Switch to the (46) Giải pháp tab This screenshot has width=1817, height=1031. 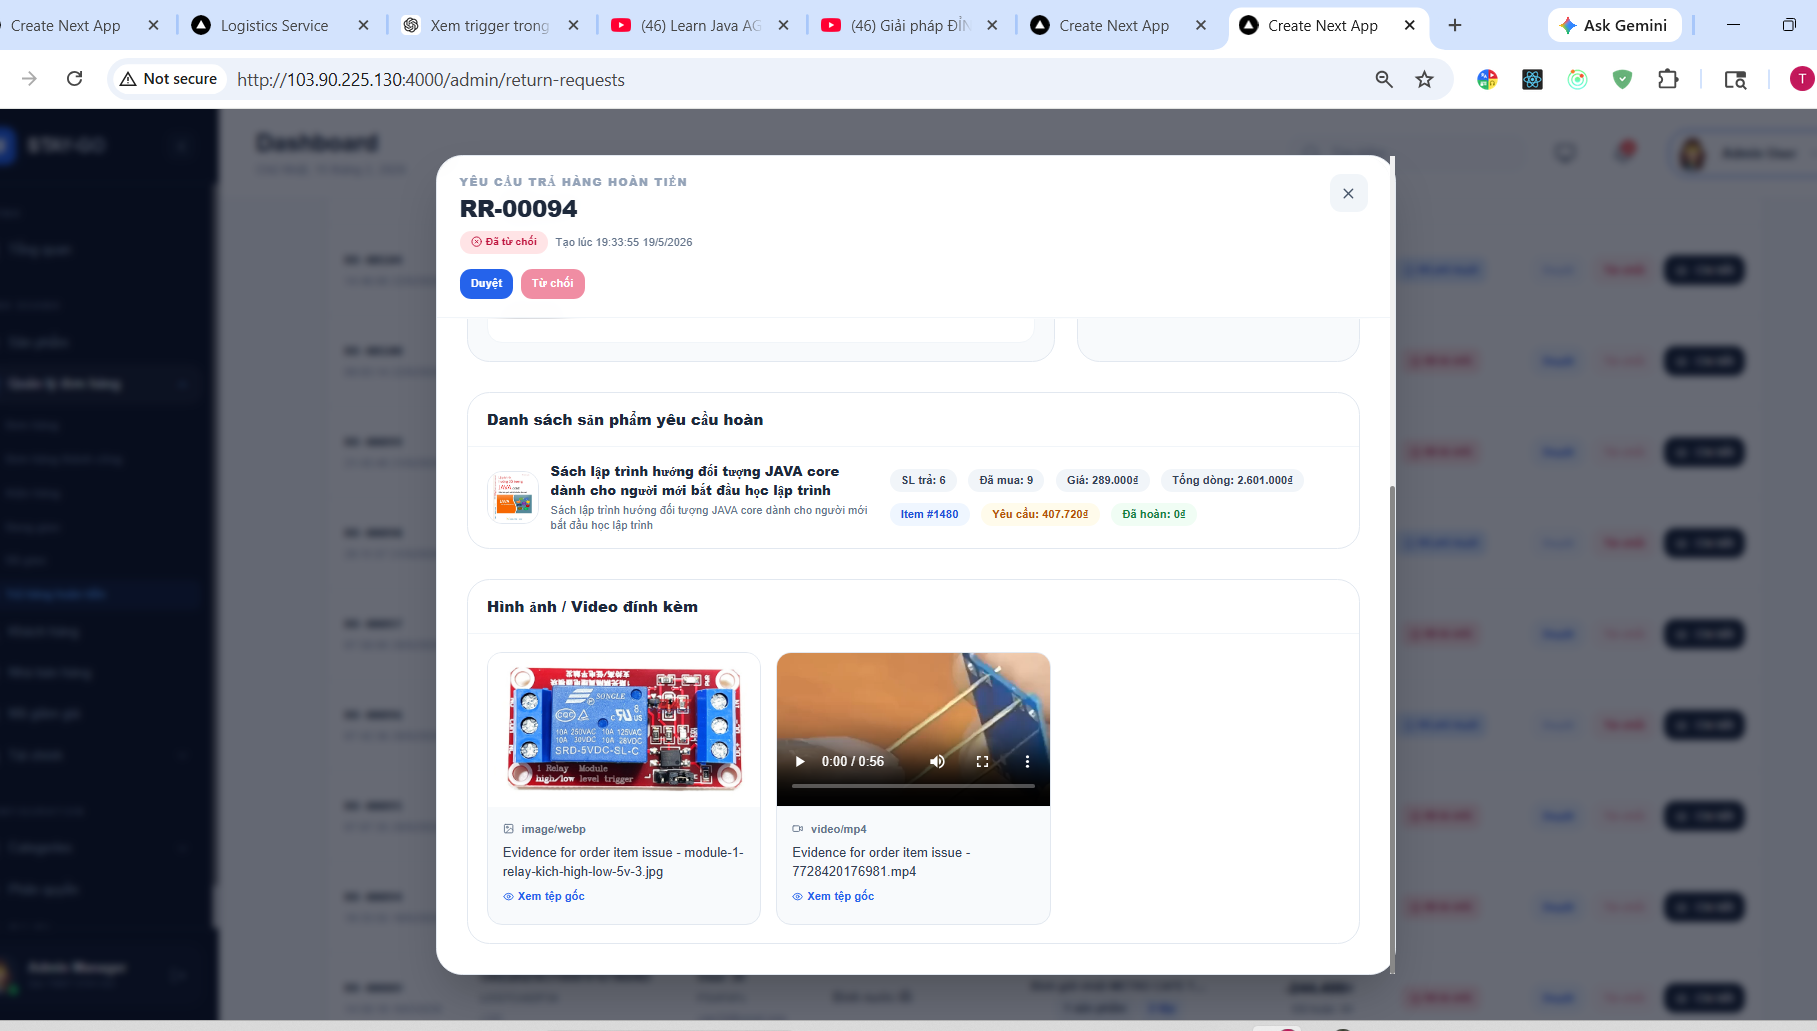coord(909,25)
